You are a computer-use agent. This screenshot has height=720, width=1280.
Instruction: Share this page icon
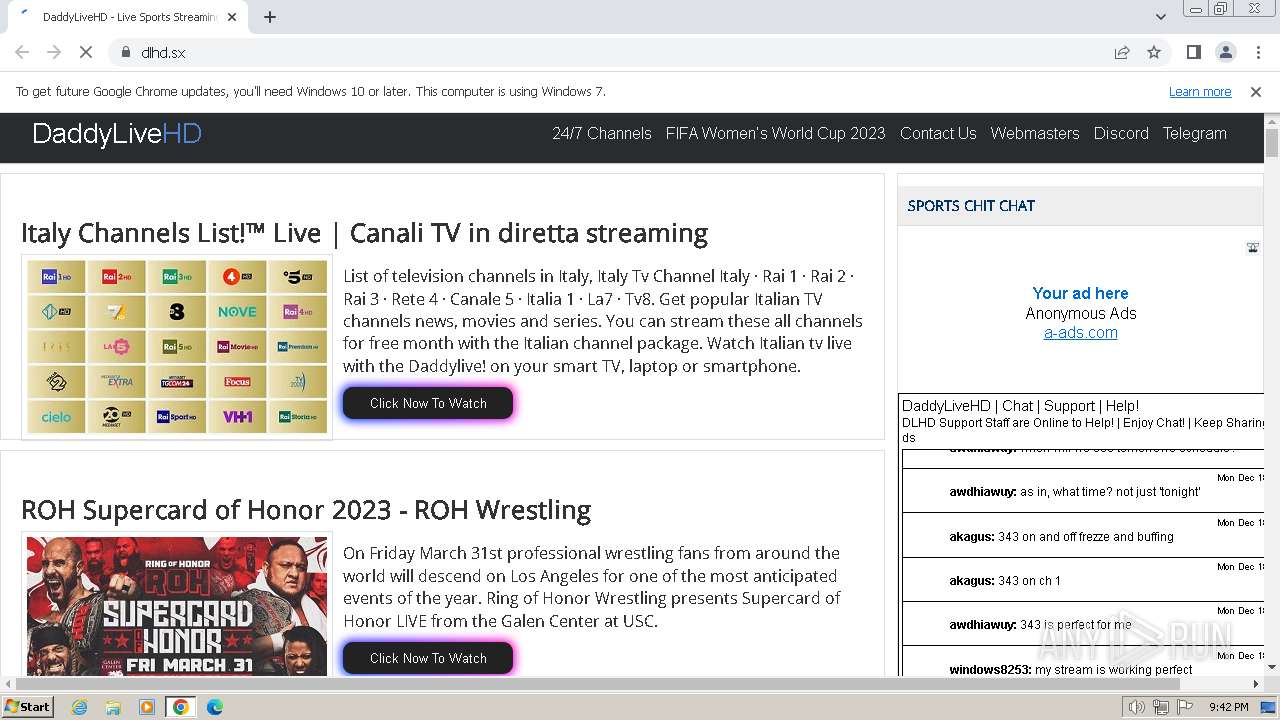click(1122, 52)
